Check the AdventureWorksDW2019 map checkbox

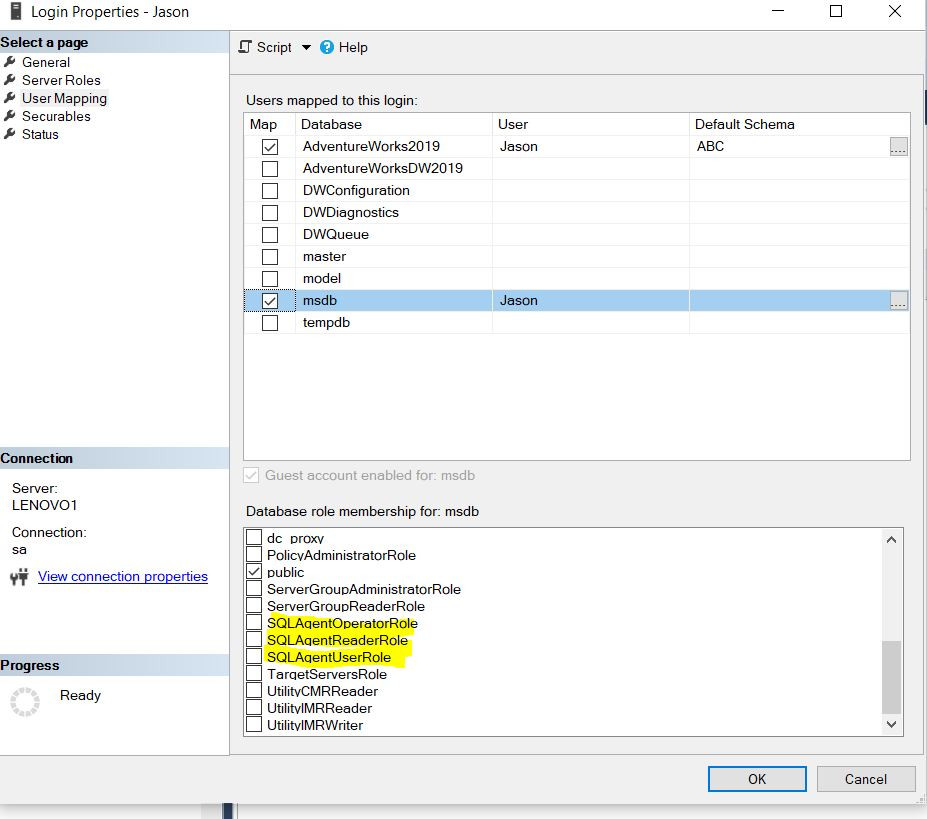pos(270,169)
